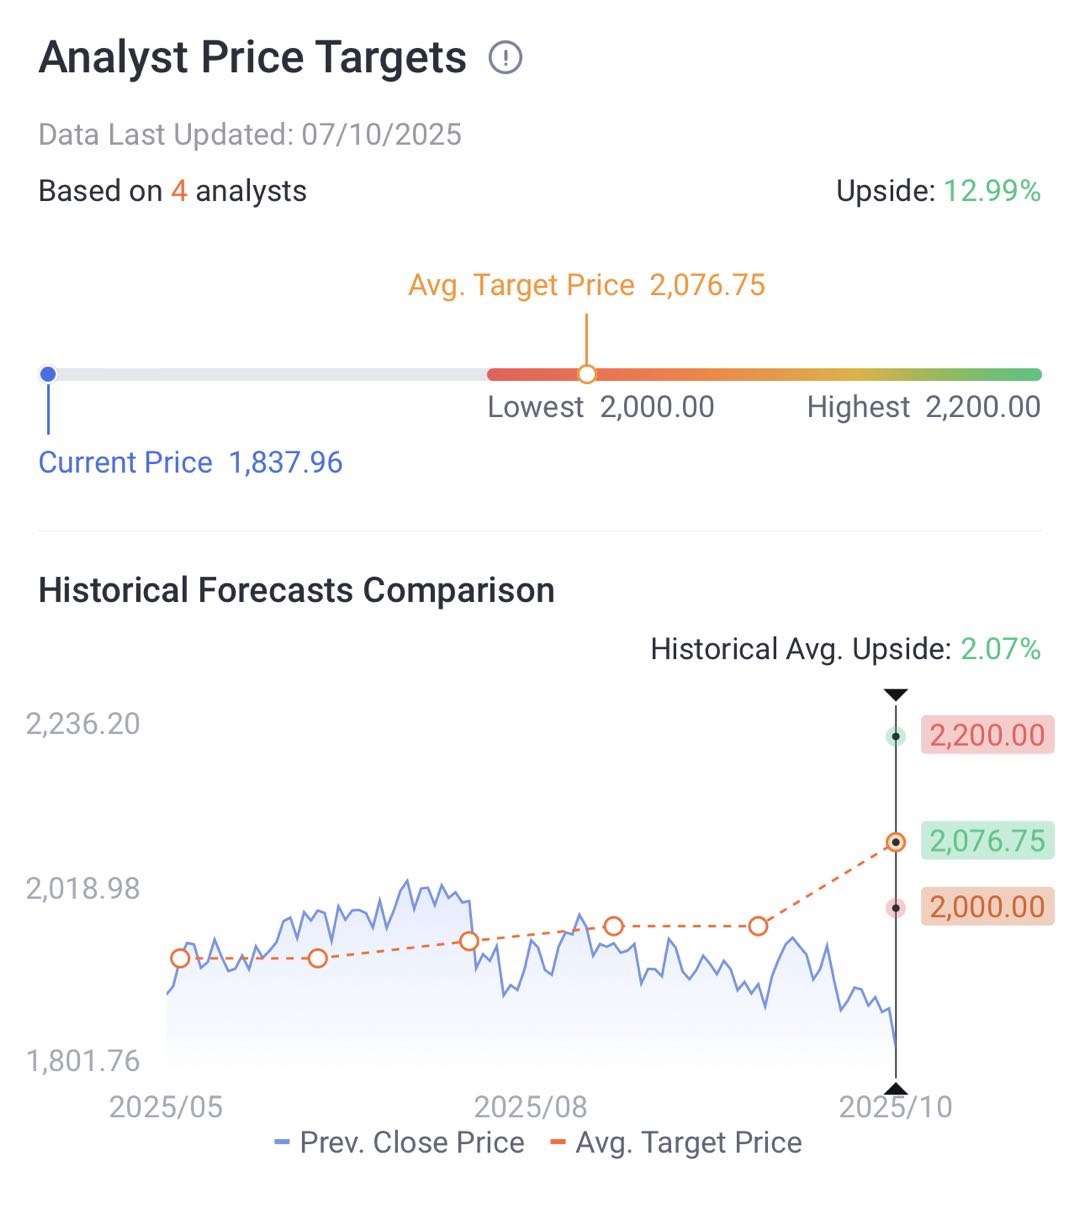The height and width of the screenshot is (1209, 1080).
Task: Click the highlighted target point on the cursor line
Action: click(896, 842)
